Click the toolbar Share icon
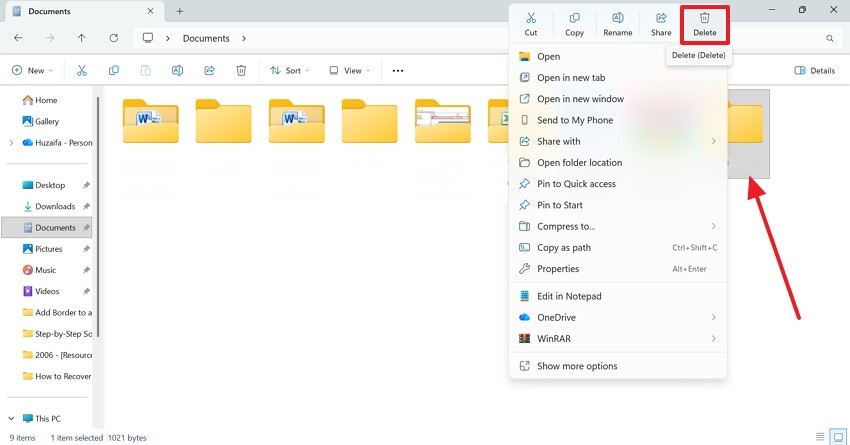 pyautogui.click(x=209, y=70)
